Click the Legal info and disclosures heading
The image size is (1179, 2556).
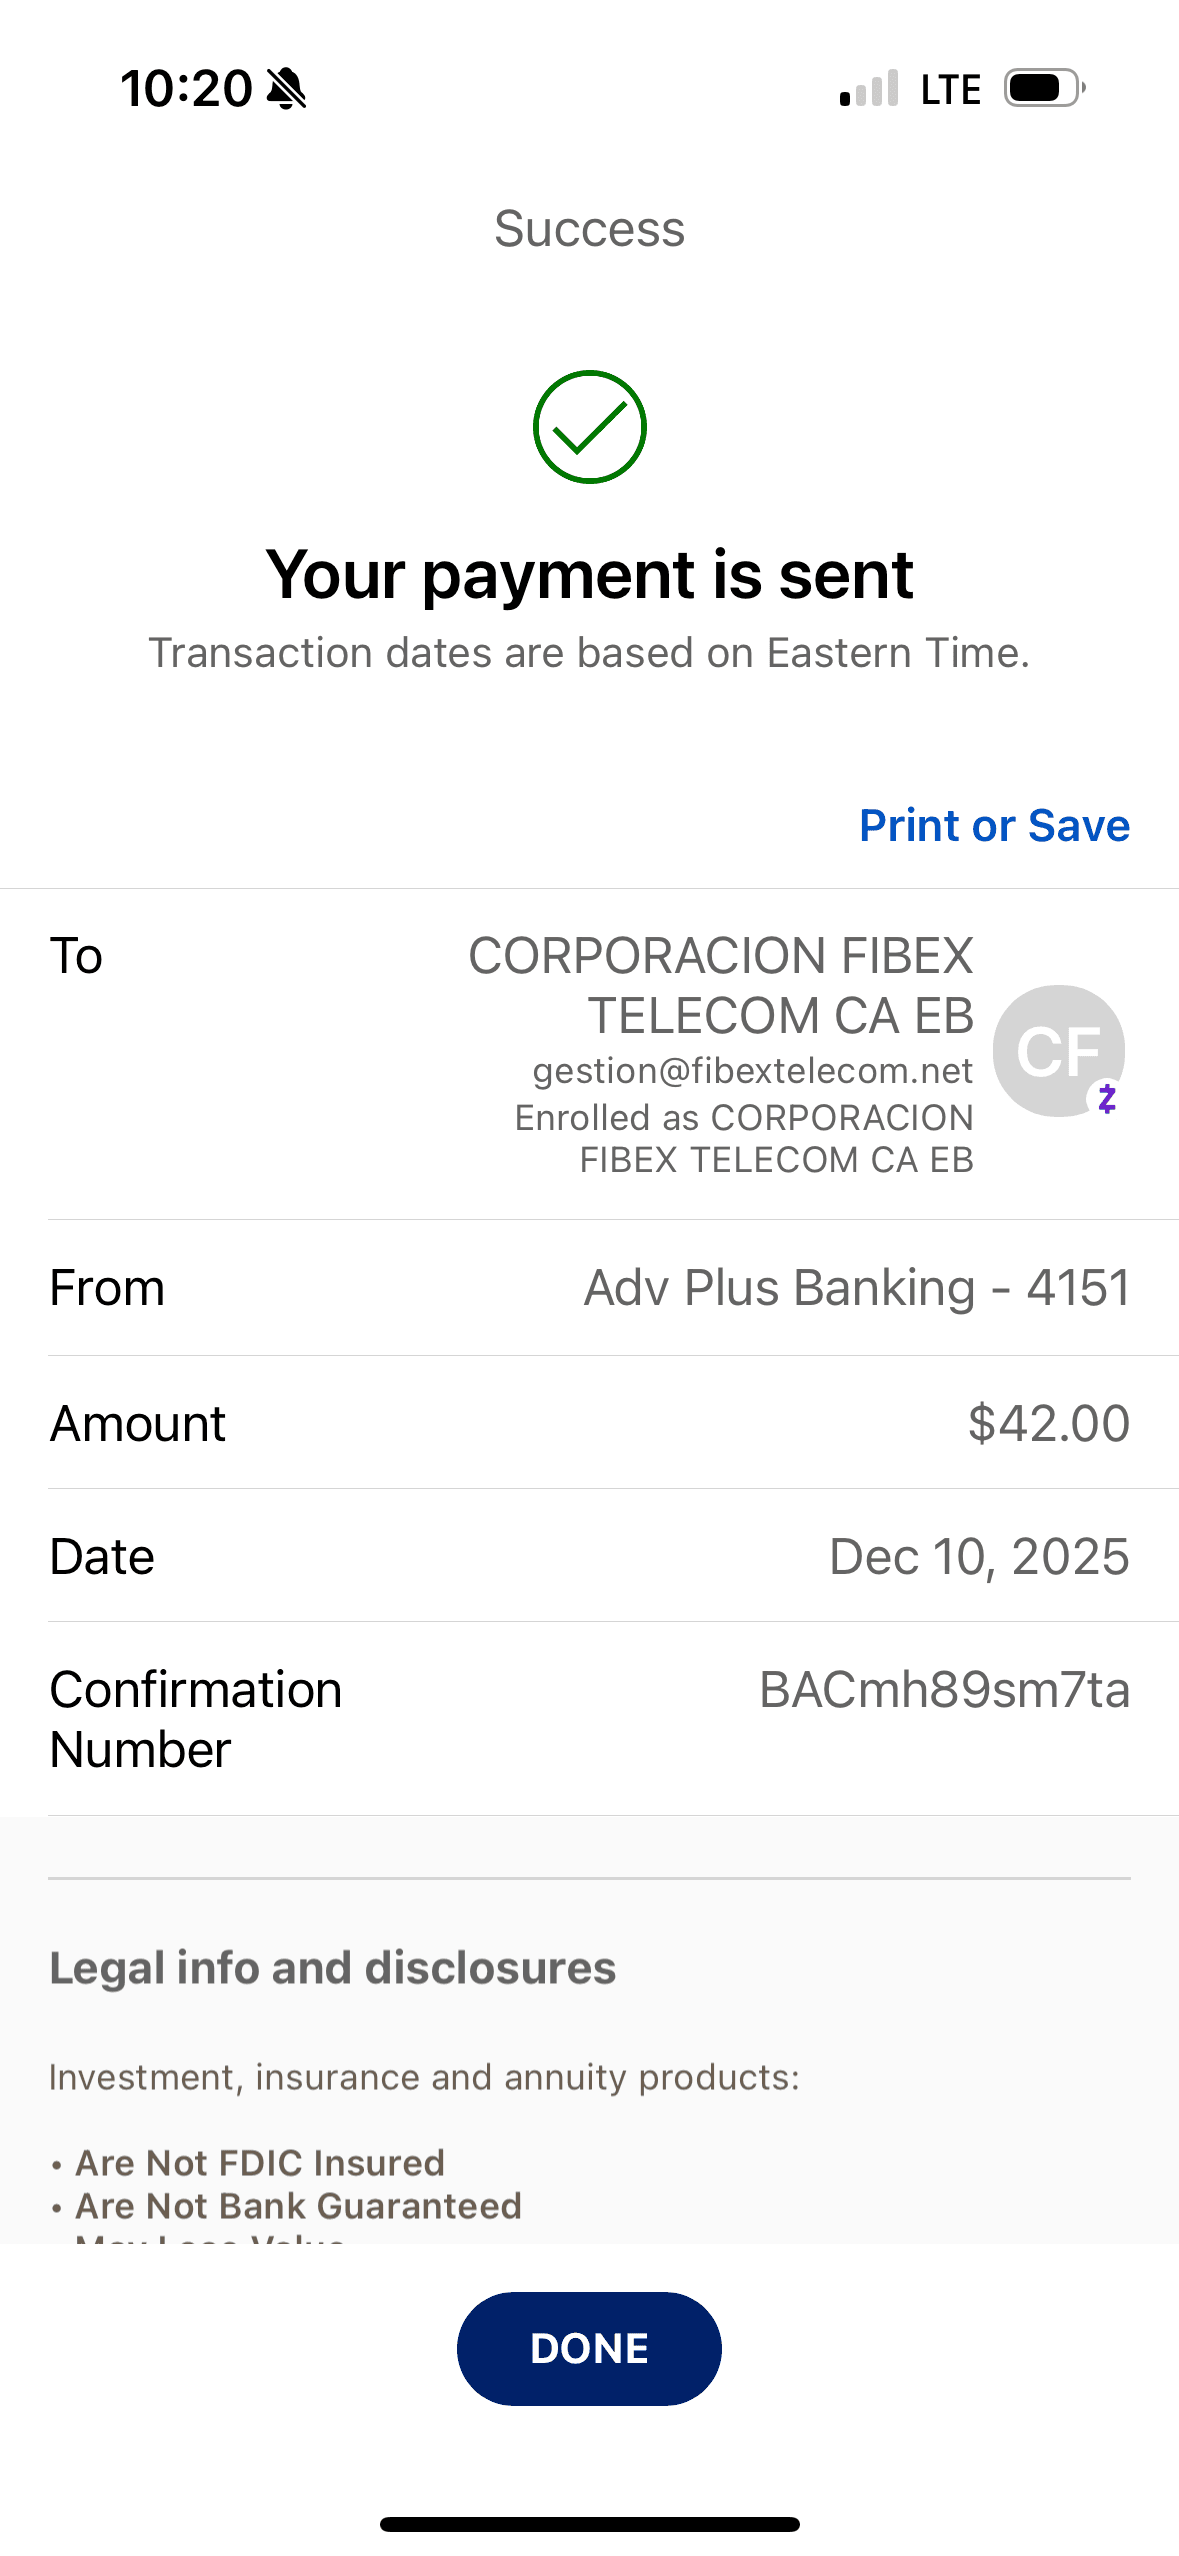[x=332, y=1968]
